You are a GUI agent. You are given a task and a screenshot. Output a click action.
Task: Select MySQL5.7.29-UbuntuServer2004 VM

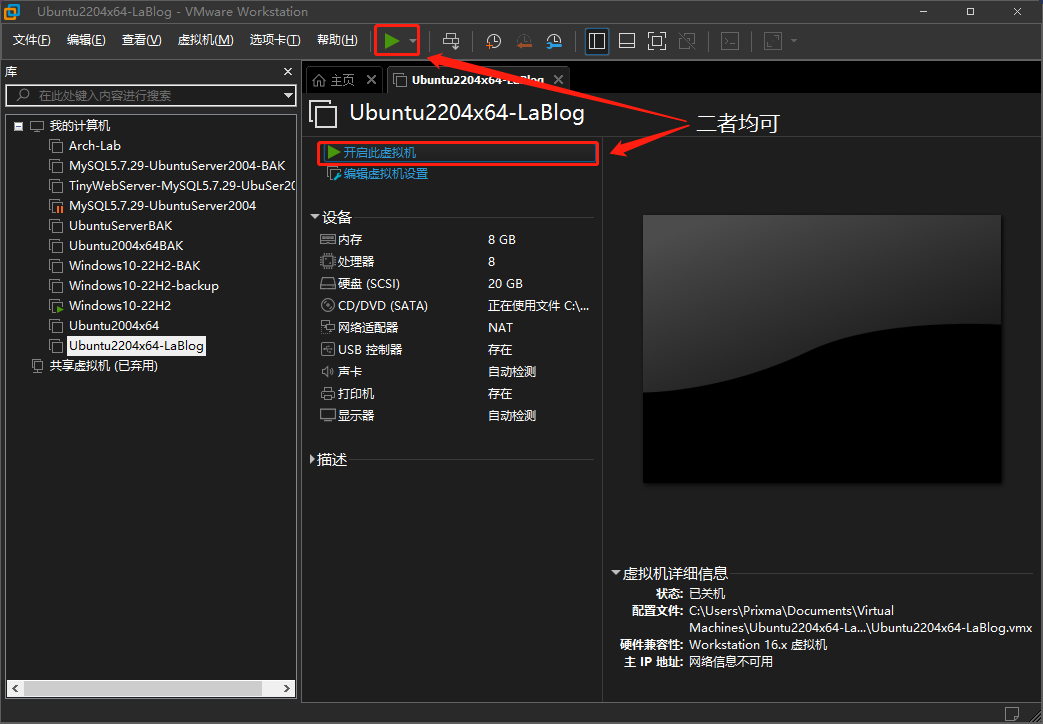coord(162,206)
